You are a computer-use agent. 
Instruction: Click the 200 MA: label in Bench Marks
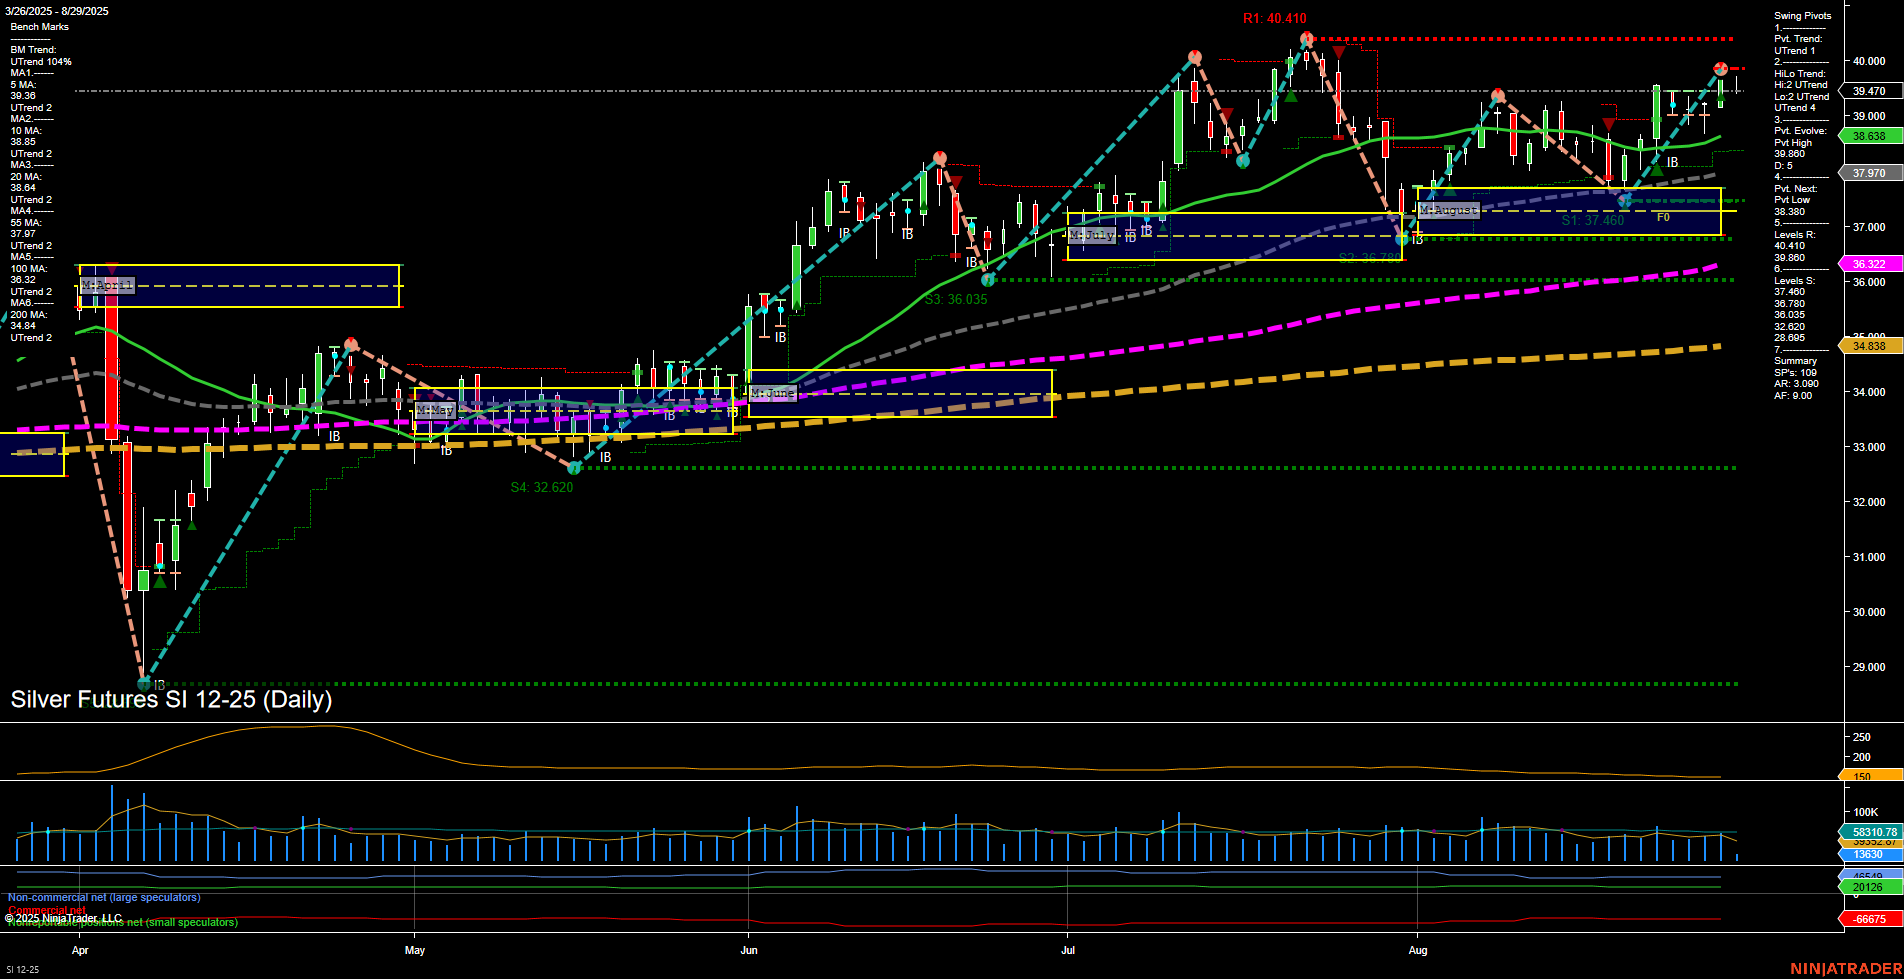pyautogui.click(x=28, y=315)
